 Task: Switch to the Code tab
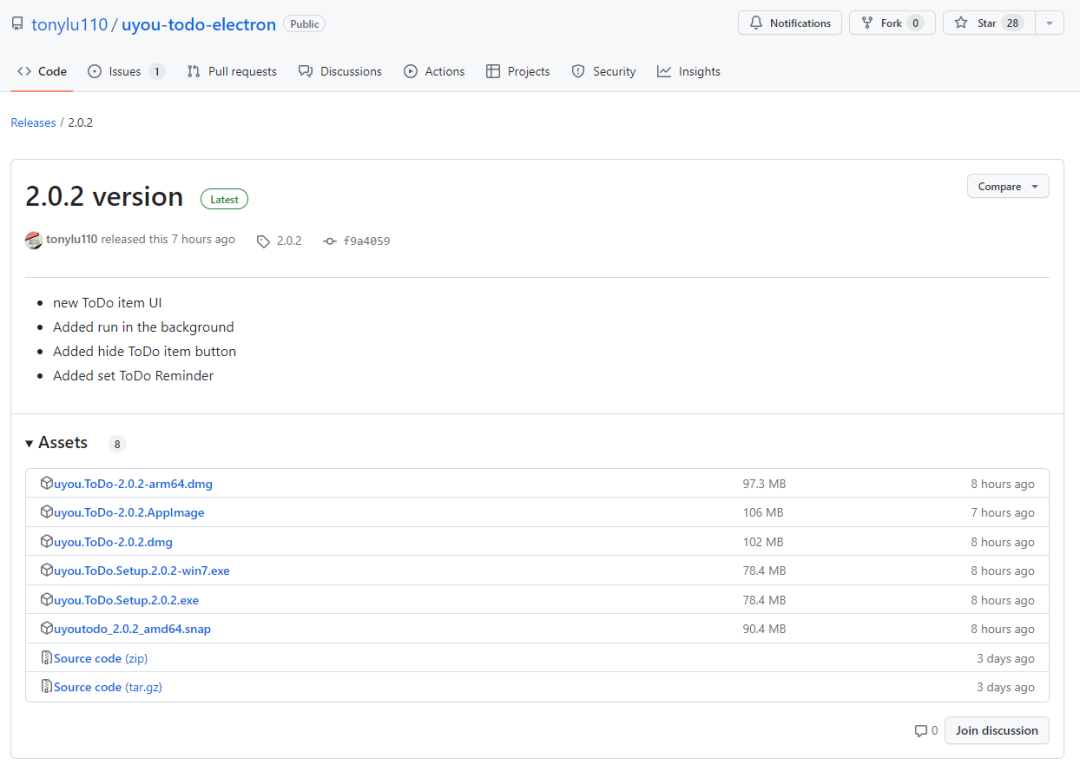coord(42,72)
